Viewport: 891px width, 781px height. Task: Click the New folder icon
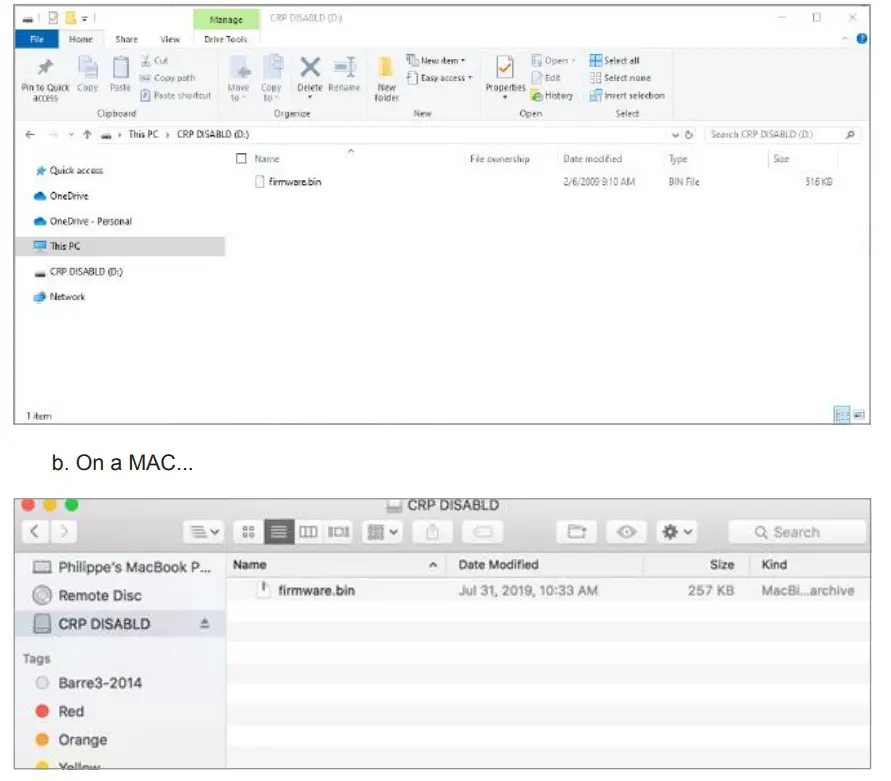point(386,67)
